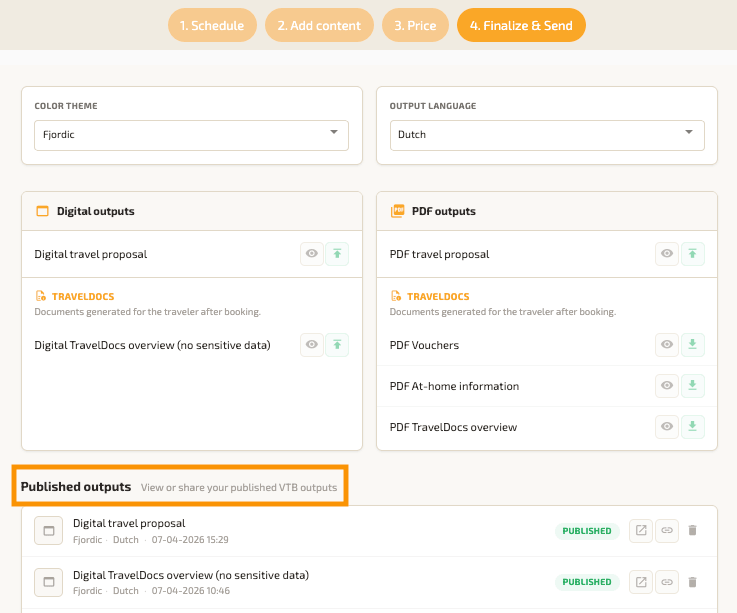Open the 3. Price step
737x613 pixels.
pos(415,25)
